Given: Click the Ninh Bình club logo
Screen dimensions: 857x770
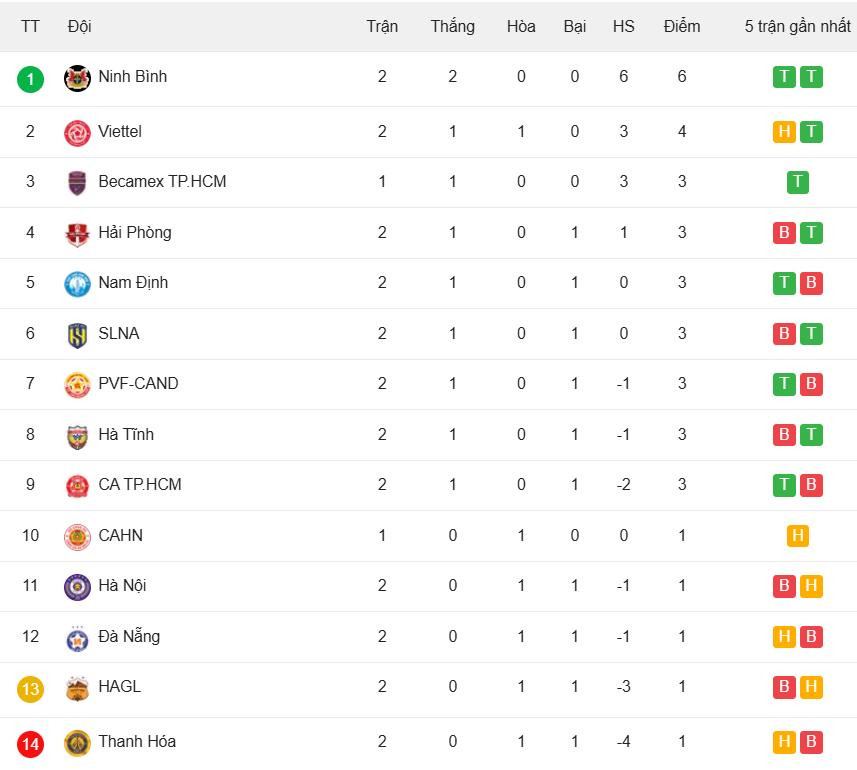Looking at the screenshot, I should click(x=77, y=78).
